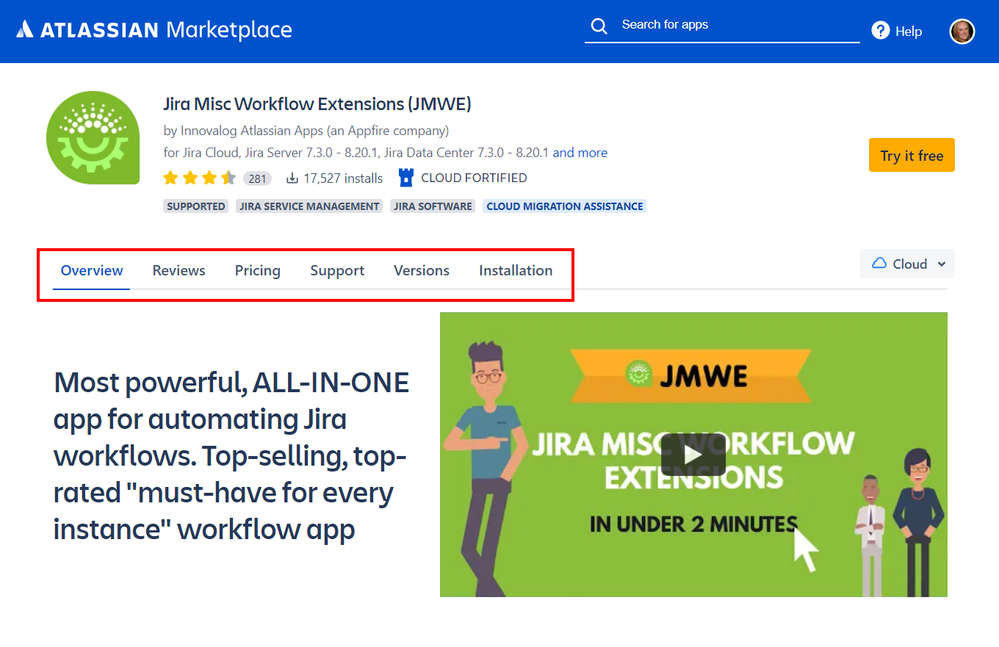Go to the Support tab
Screen dimensions: 999x647
click(337, 271)
